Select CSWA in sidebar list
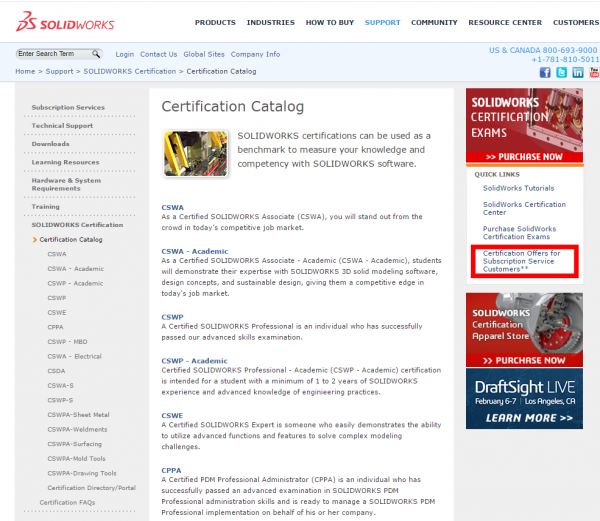The image size is (600, 521). click(x=57, y=254)
